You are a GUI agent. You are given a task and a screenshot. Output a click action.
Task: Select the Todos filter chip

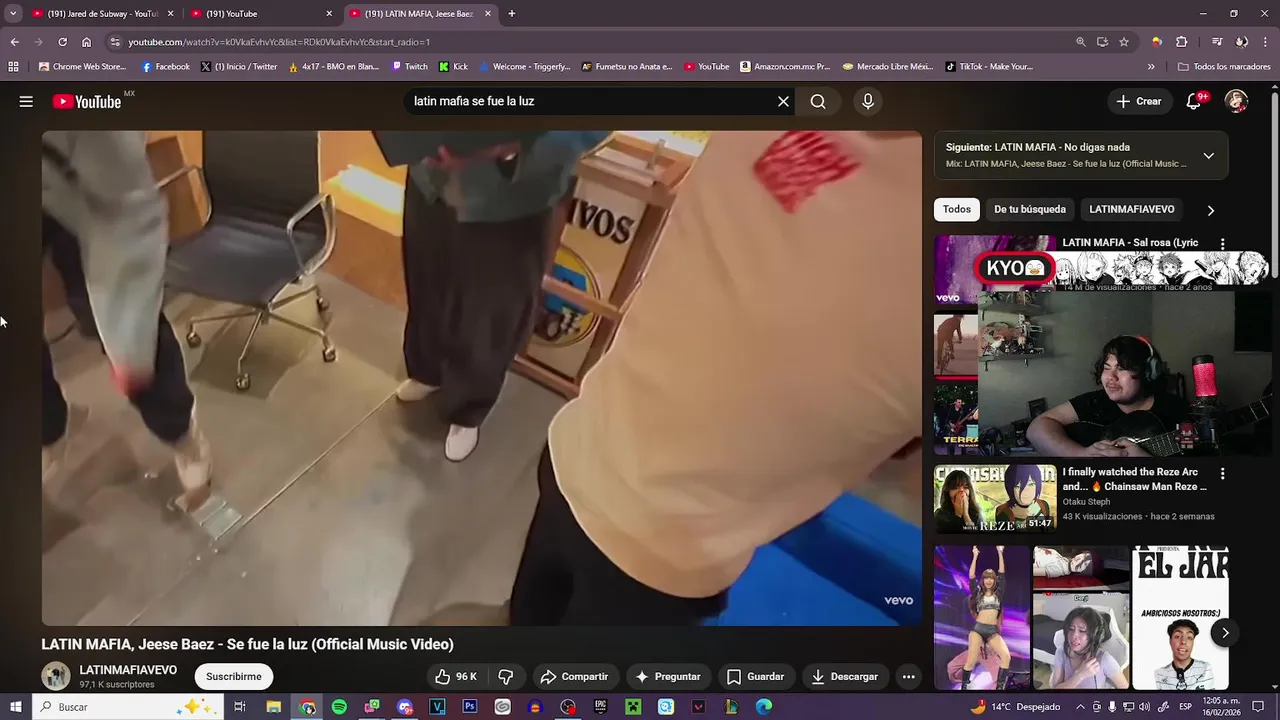(956, 209)
